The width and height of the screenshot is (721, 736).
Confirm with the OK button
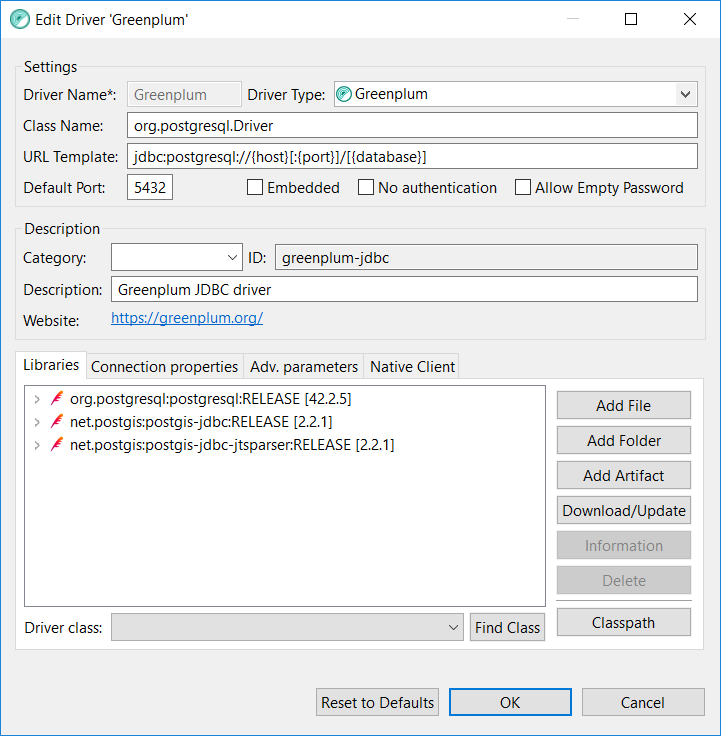[510, 702]
